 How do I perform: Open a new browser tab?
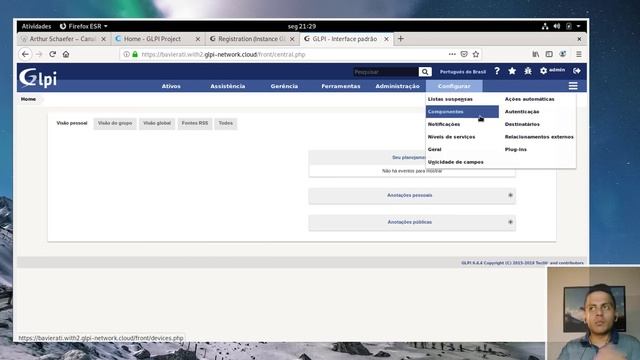click(401, 39)
